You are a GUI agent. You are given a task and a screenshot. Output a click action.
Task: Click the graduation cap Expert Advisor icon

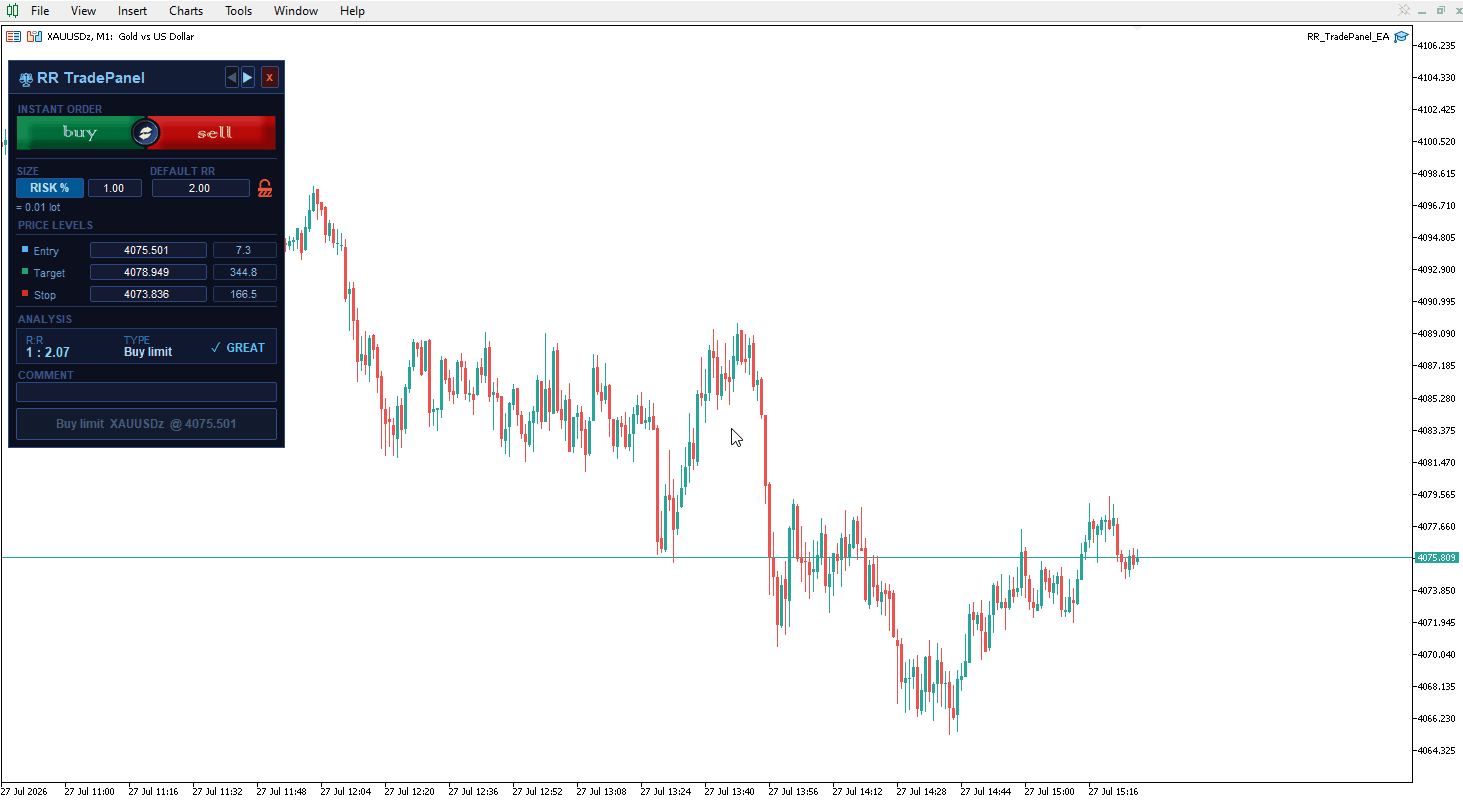[1402, 37]
